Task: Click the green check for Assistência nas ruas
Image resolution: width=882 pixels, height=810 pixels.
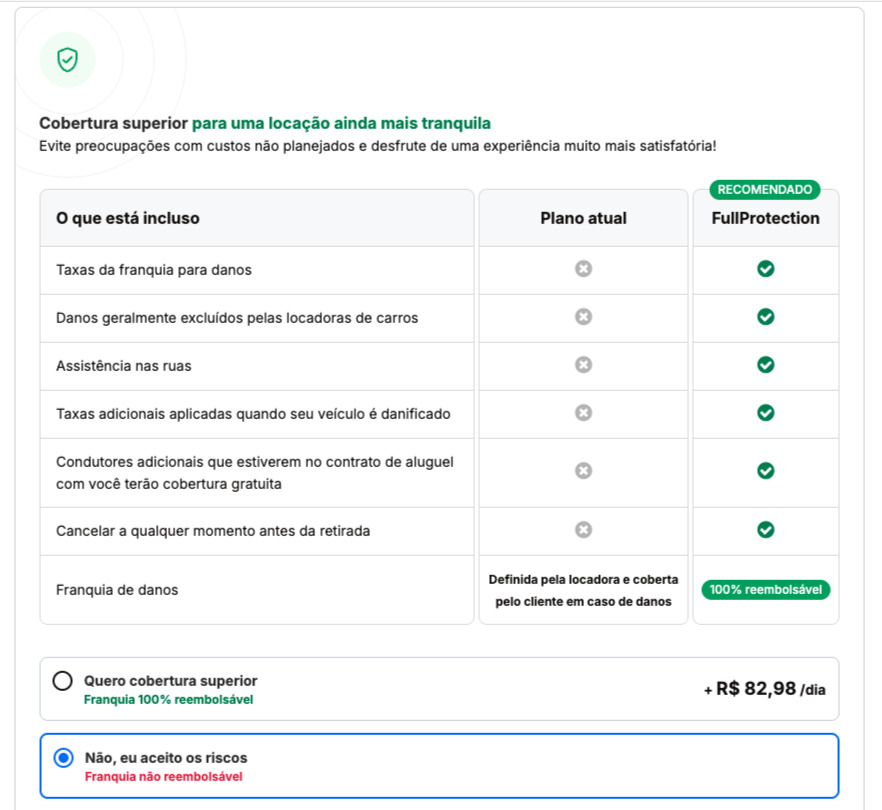Action: click(766, 365)
